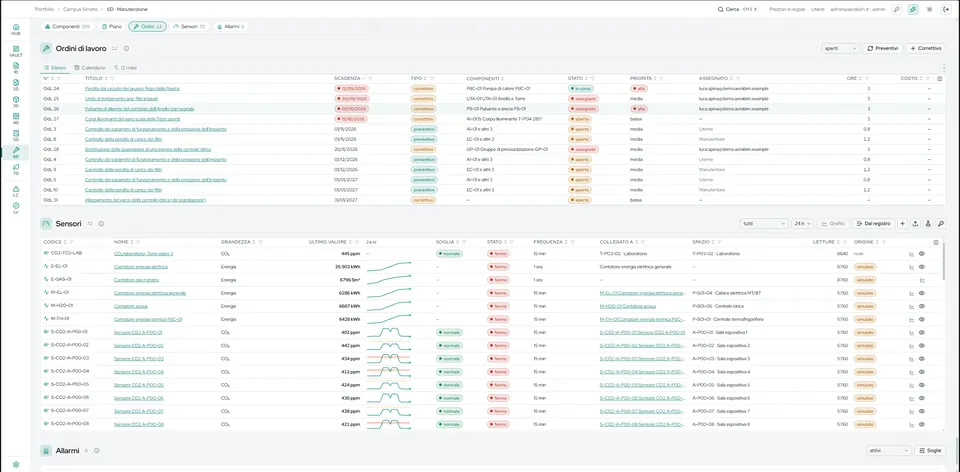This screenshot has height=472, width=960.
Task: Open chart icon for E-GAS-01 sensor row
Action: pyautogui.click(x=923, y=280)
